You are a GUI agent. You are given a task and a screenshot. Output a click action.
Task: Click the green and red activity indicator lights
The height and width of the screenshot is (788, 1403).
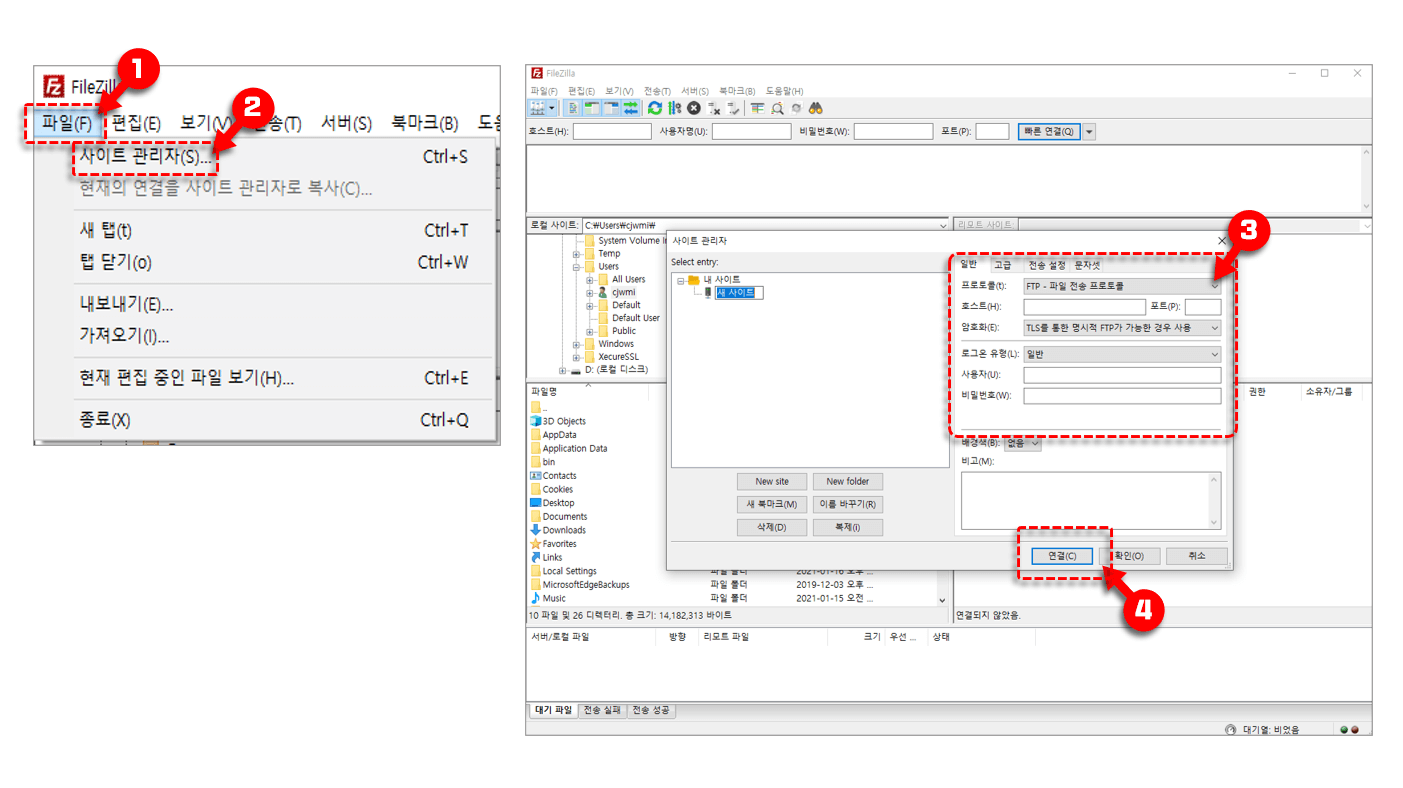point(1351,730)
